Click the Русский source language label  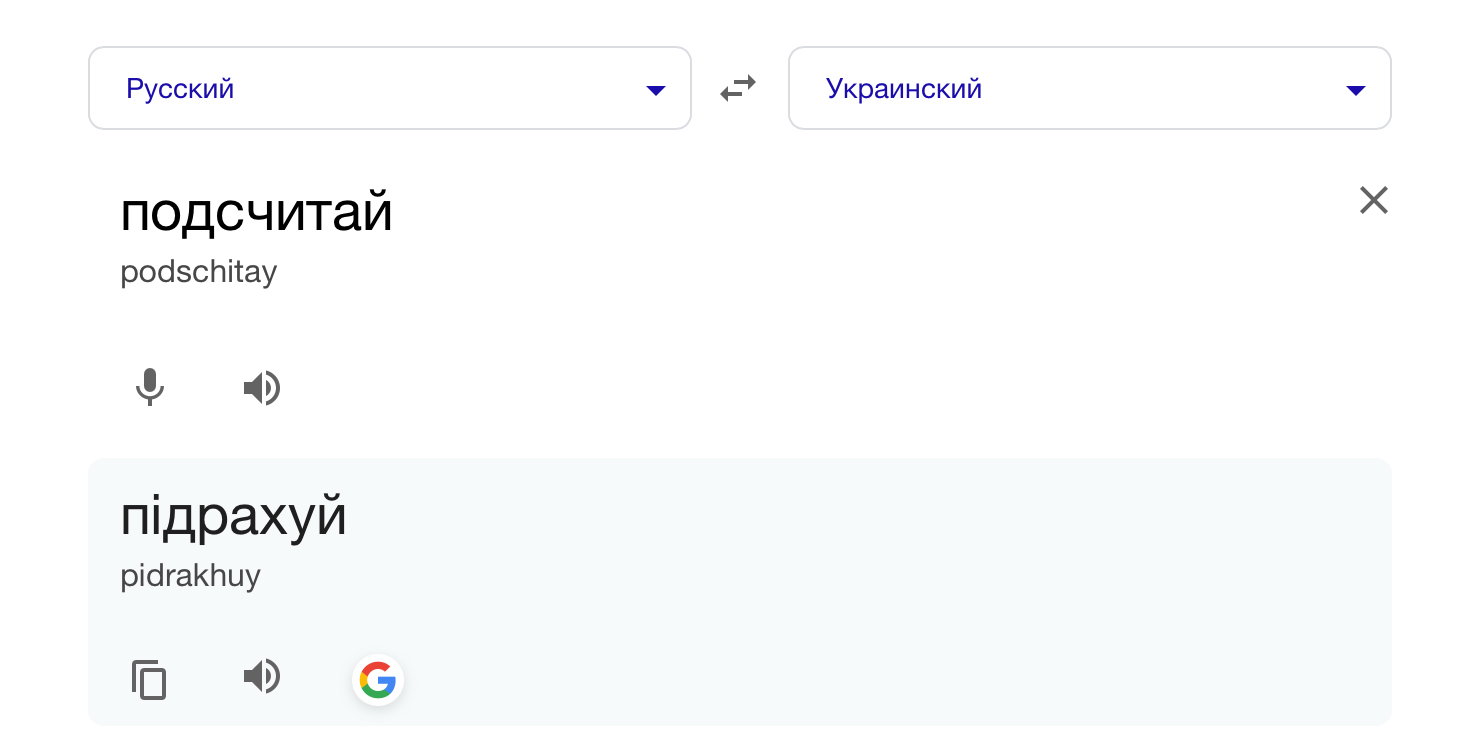click(180, 89)
